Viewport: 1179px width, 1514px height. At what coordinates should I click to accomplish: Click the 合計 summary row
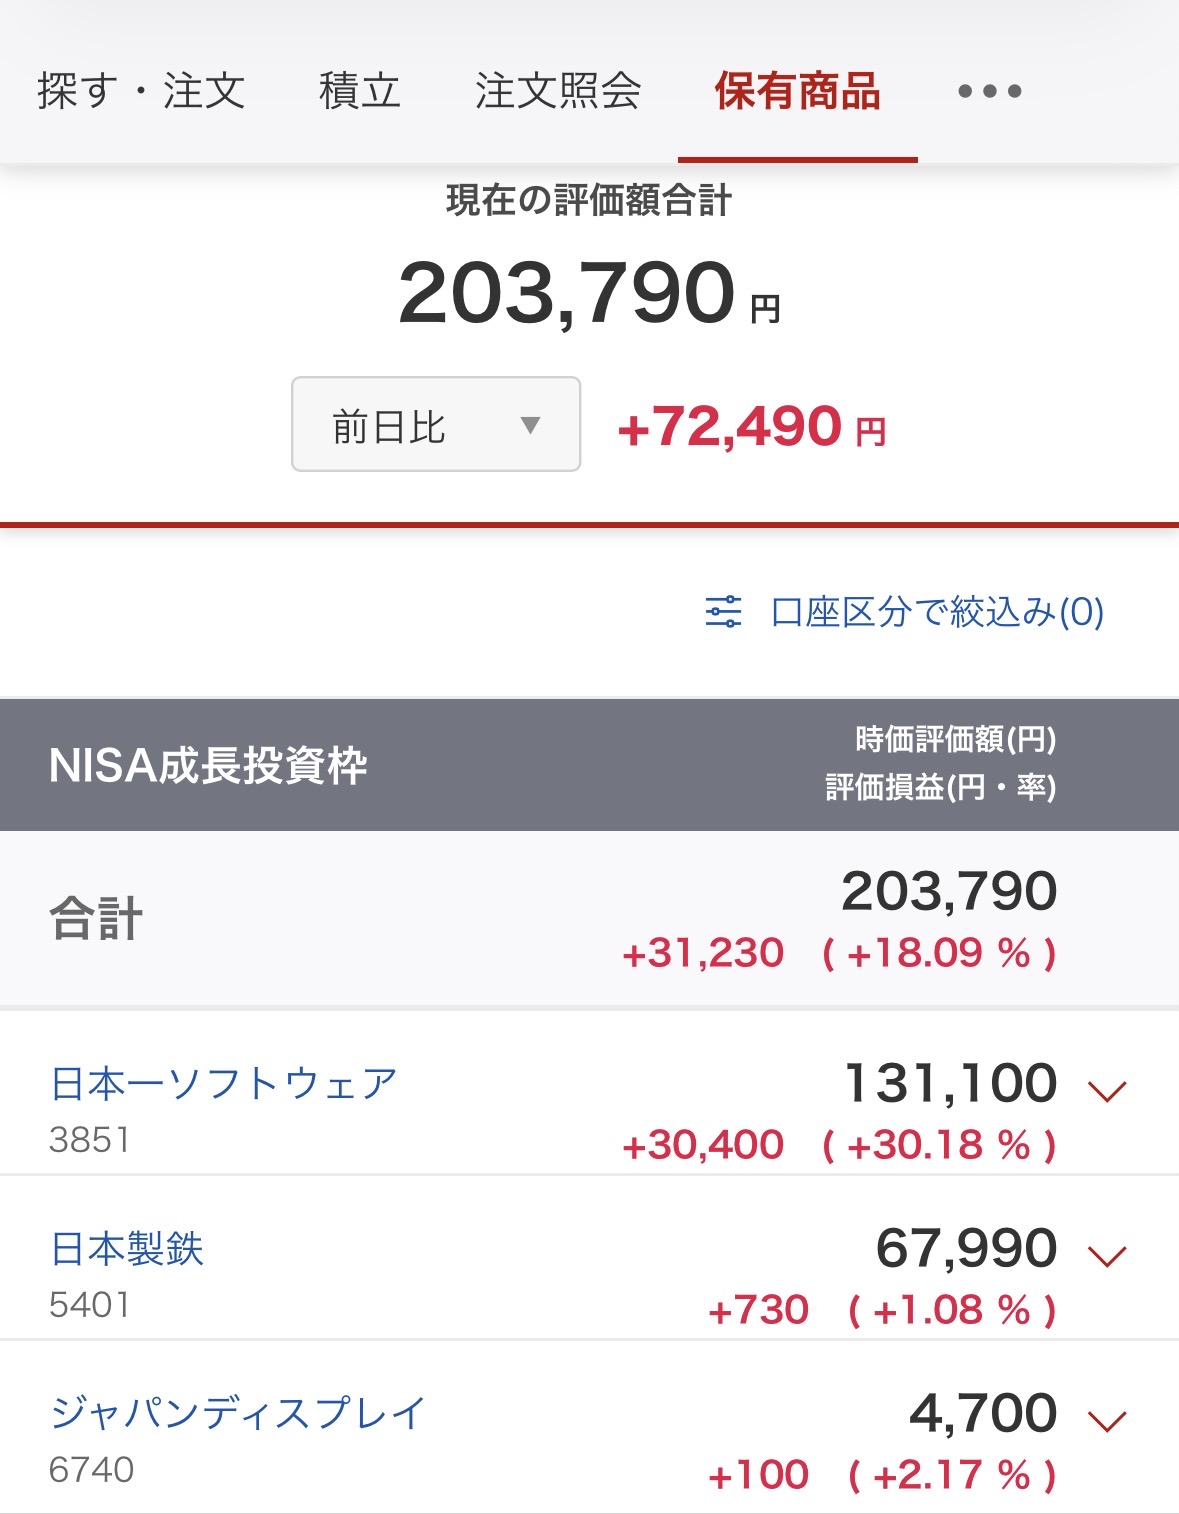click(589, 919)
